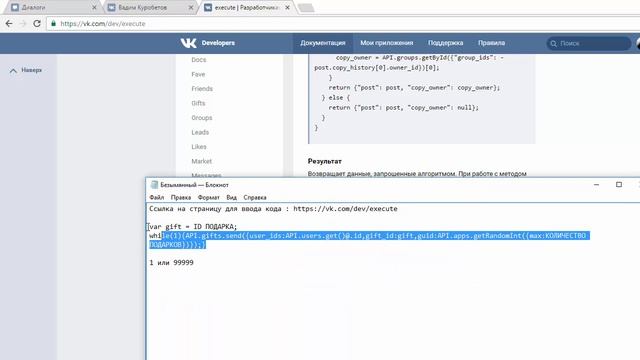Select the execute | Разработчикам tab
Viewport: 640px width, 360px height.
[246, 8]
